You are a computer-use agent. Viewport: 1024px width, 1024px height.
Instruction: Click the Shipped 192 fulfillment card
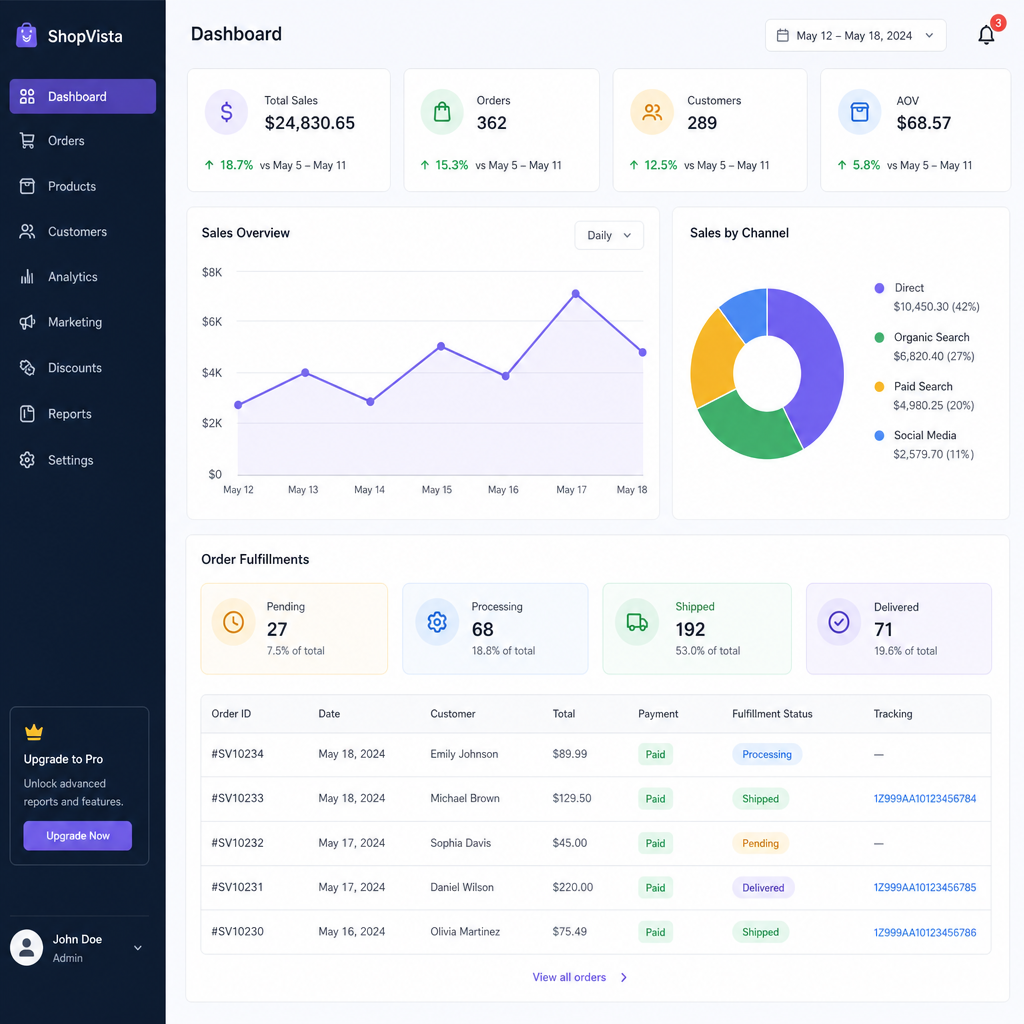[x=697, y=628]
